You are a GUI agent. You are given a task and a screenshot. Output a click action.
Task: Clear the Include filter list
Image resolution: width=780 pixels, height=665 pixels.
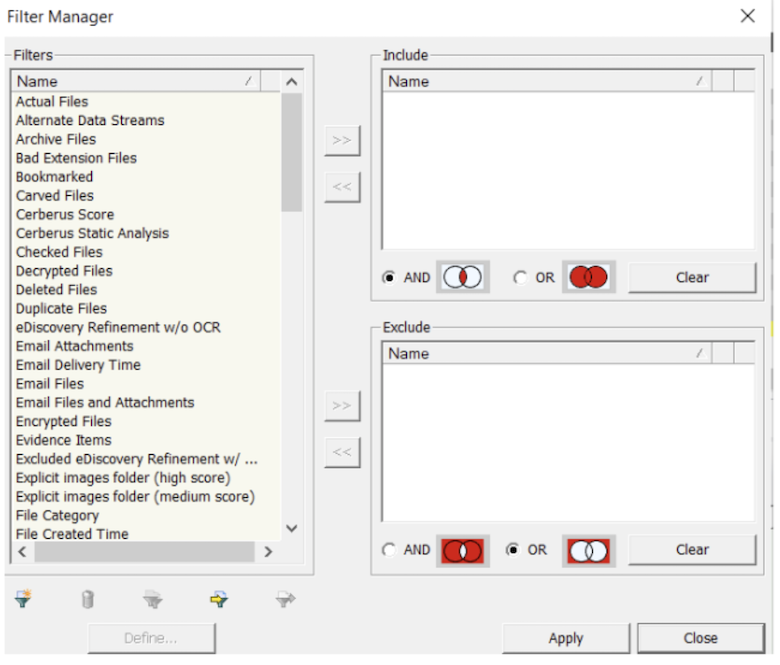(692, 277)
